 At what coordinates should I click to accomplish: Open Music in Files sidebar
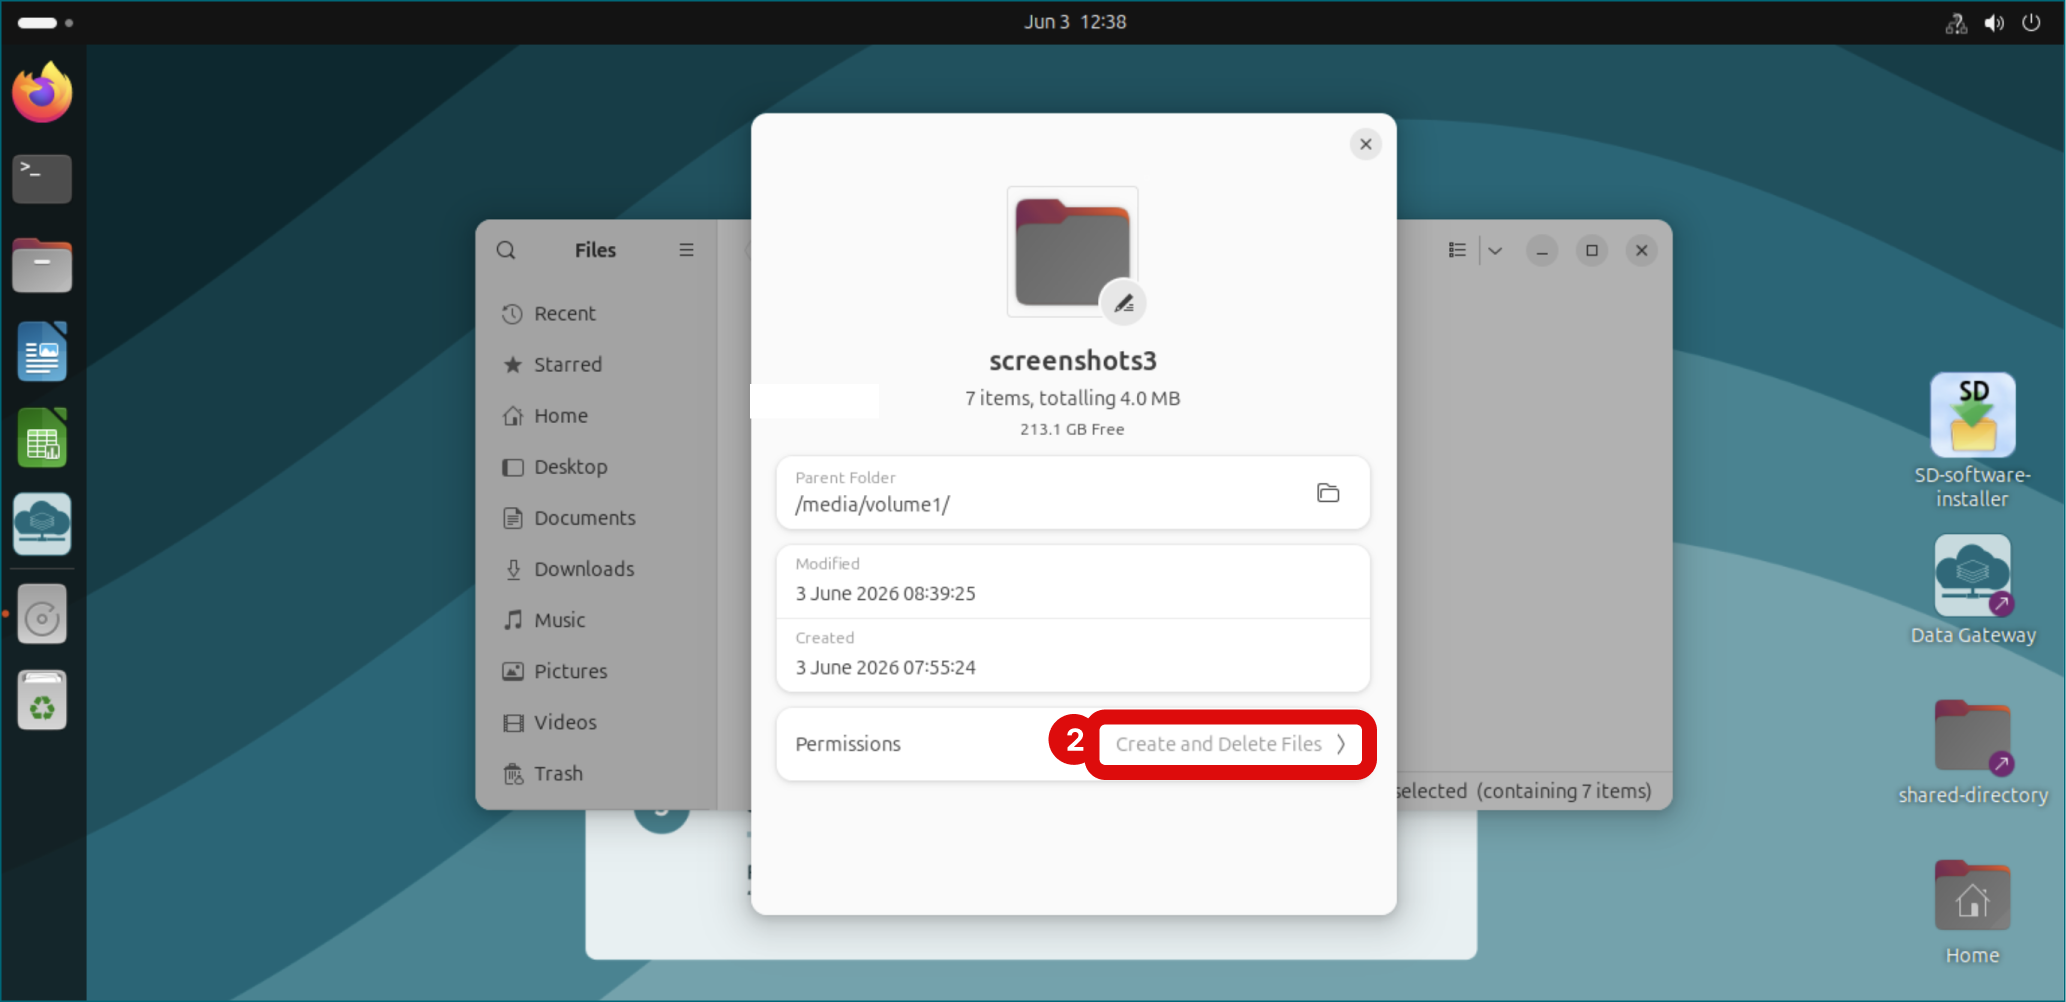coord(597,620)
